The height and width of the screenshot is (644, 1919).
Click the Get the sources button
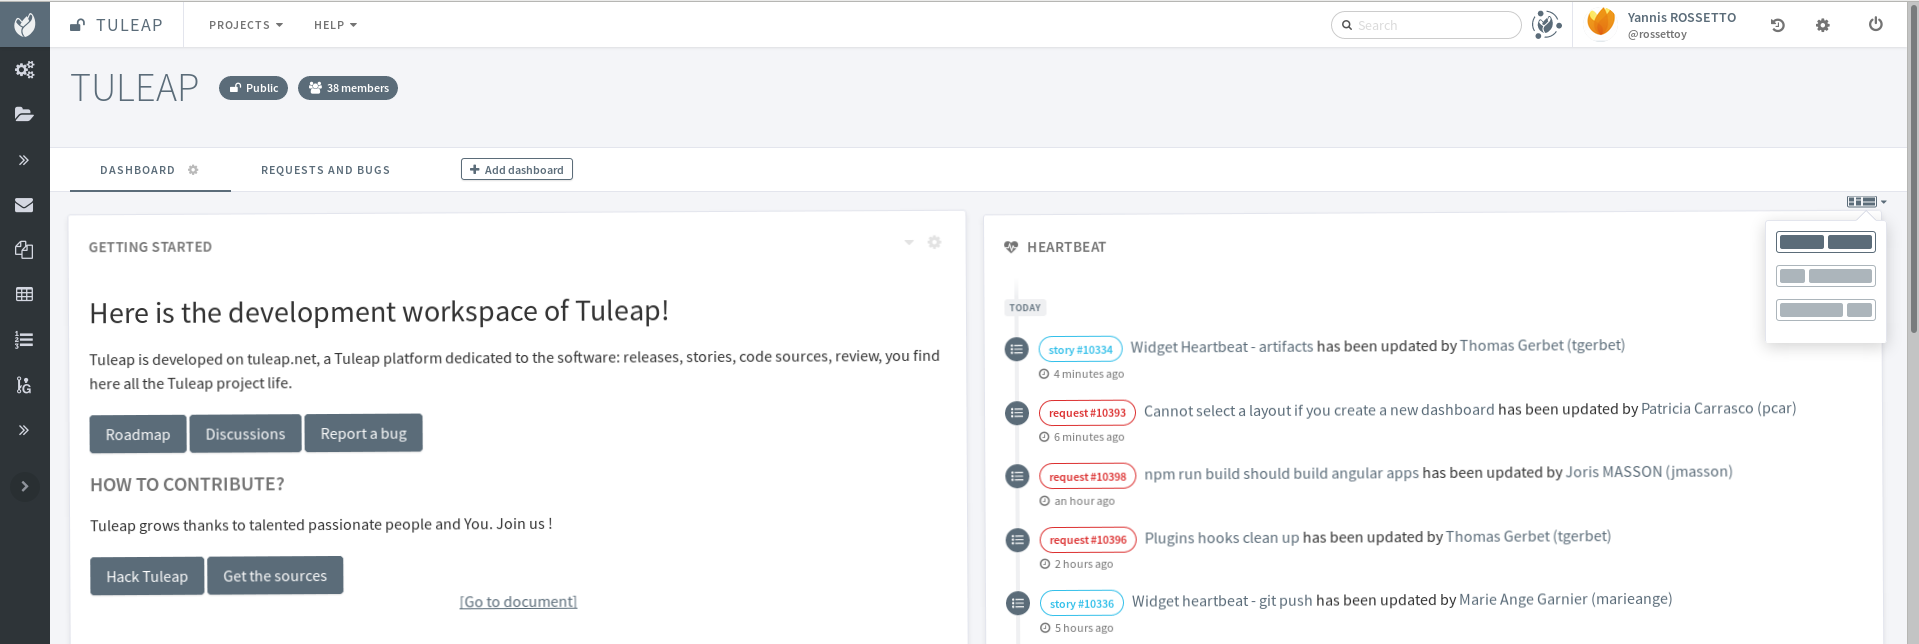click(275, 575)
